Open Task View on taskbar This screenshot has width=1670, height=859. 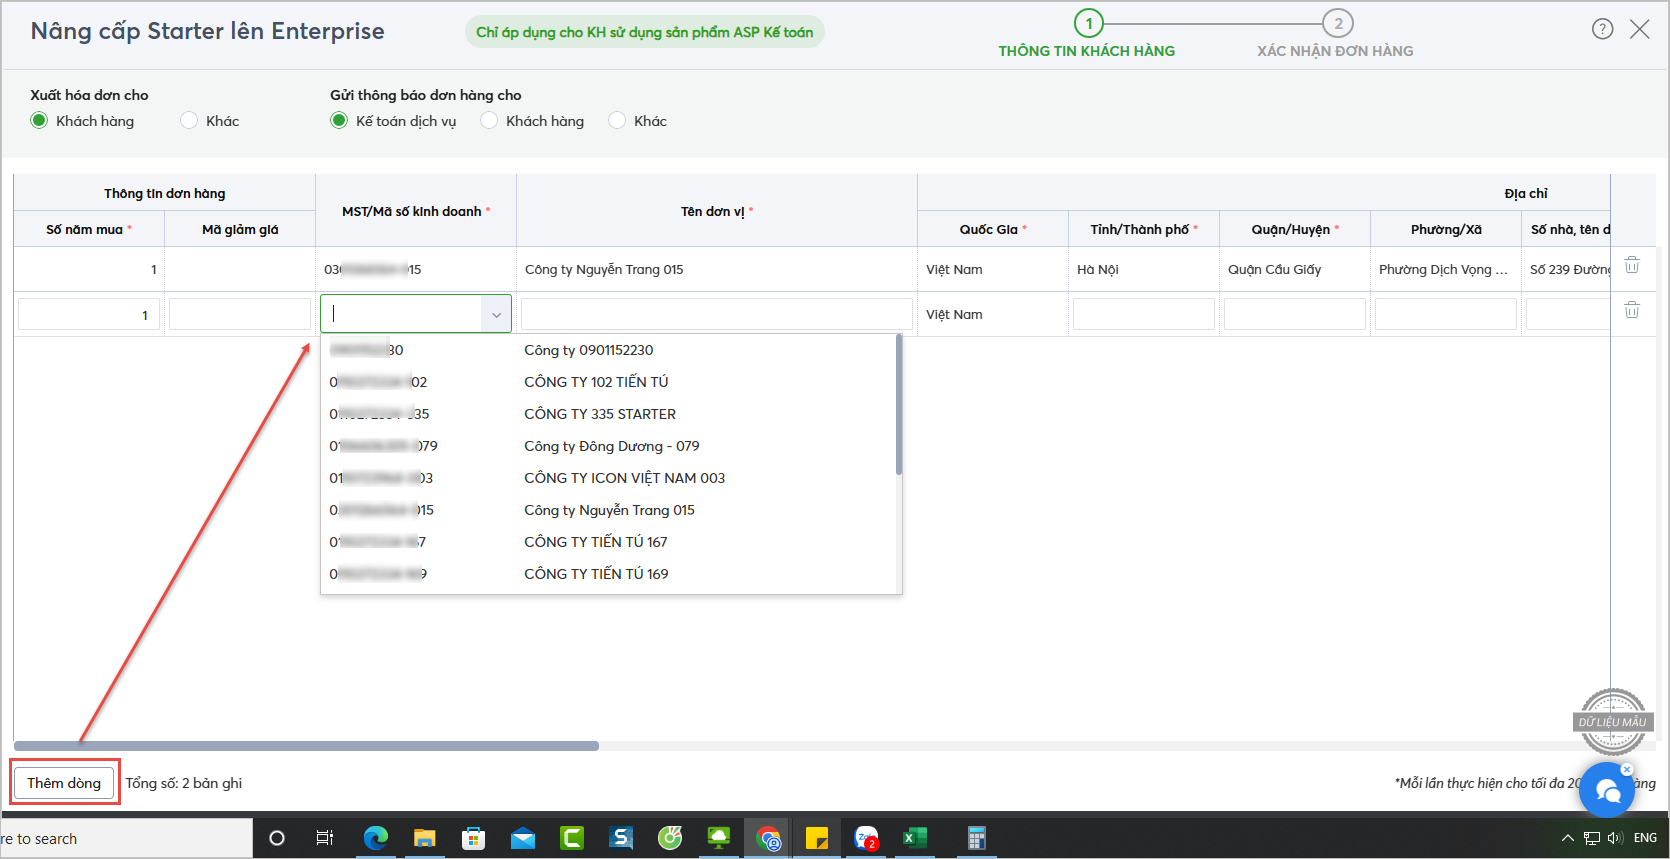tap(325, 838)
